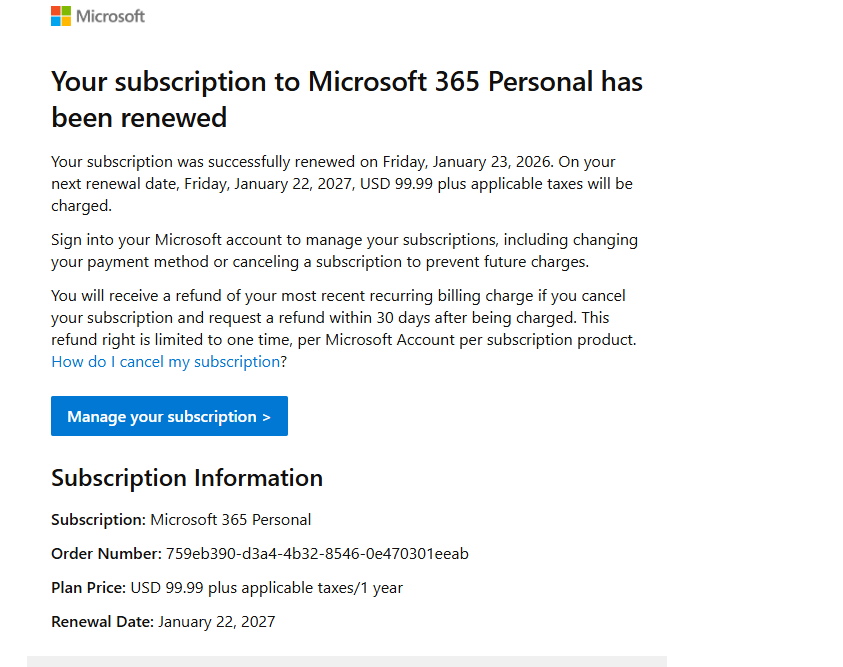The image size is (843, 667).
Task: Click the Microsoft wordmark beside the logo
Action: pyautogui.click(x=111, y=17)
